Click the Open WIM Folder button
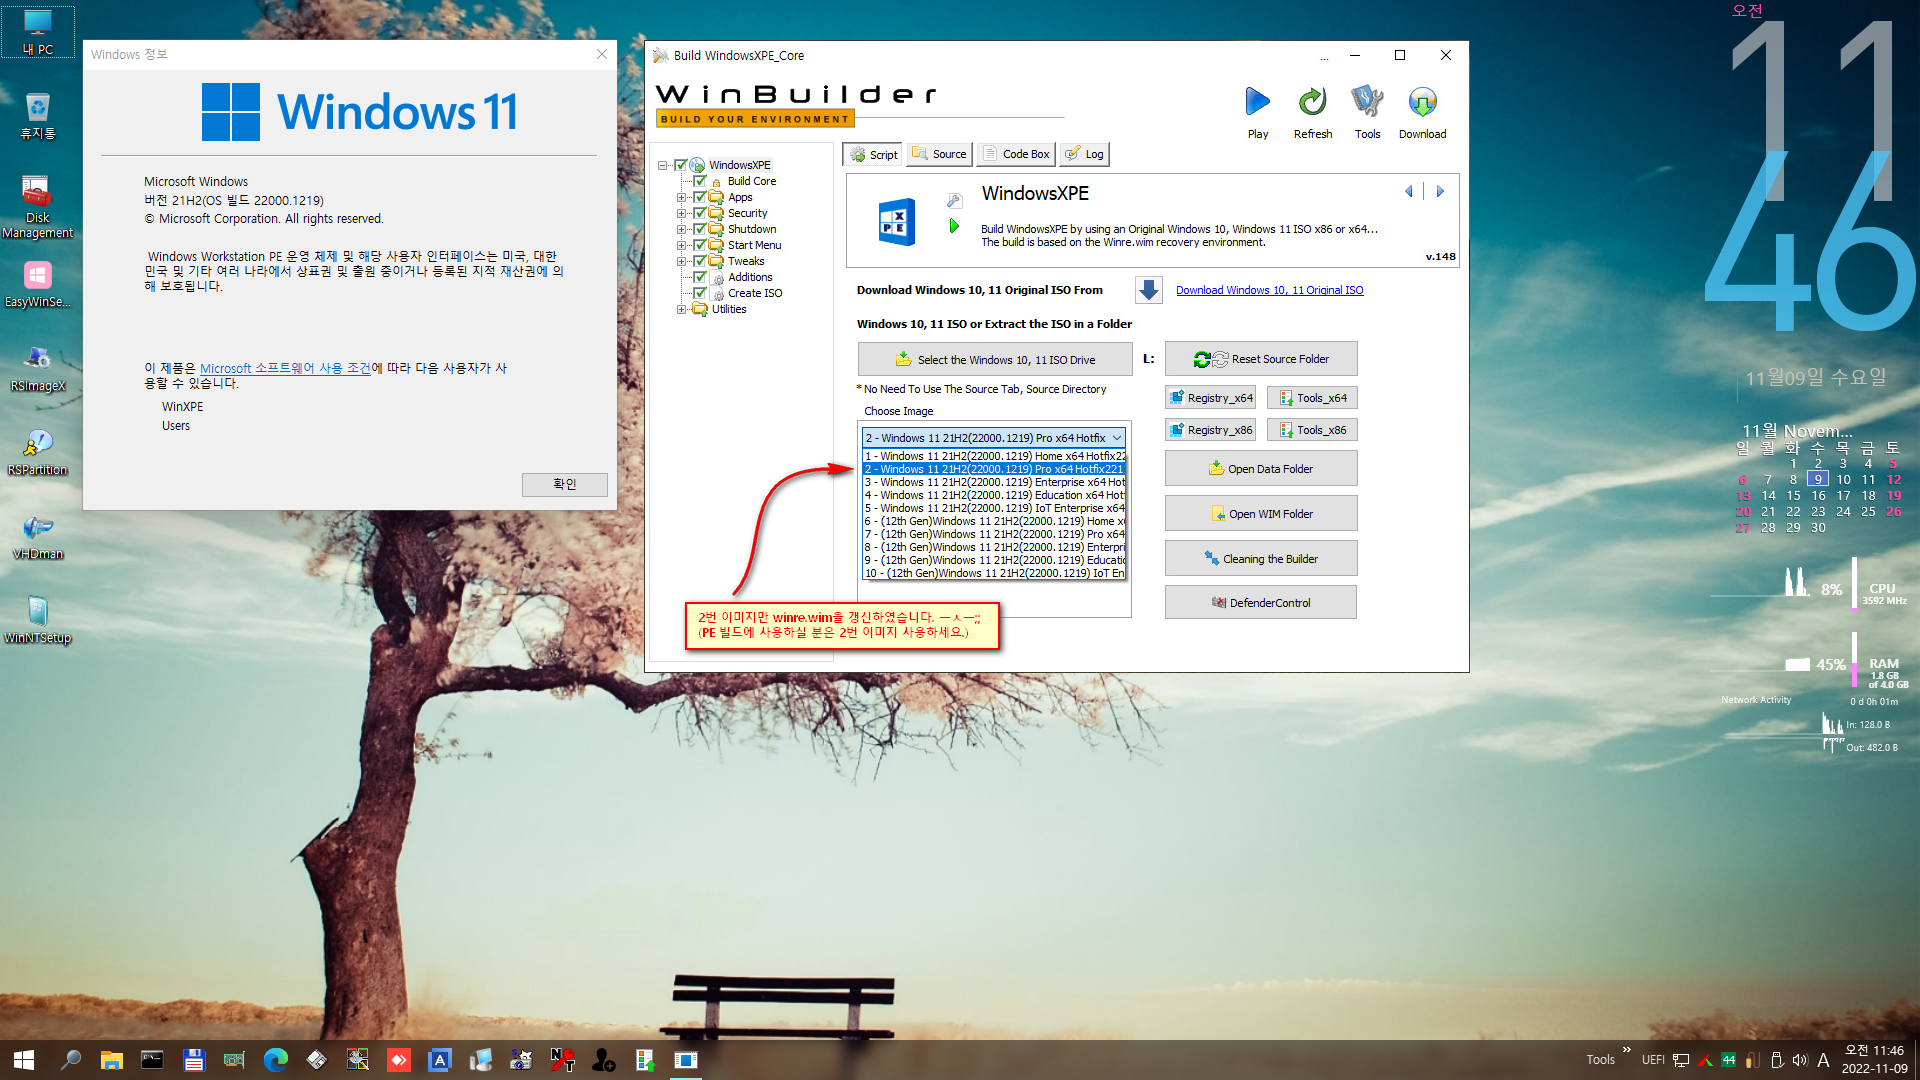 coord(1261,514)
